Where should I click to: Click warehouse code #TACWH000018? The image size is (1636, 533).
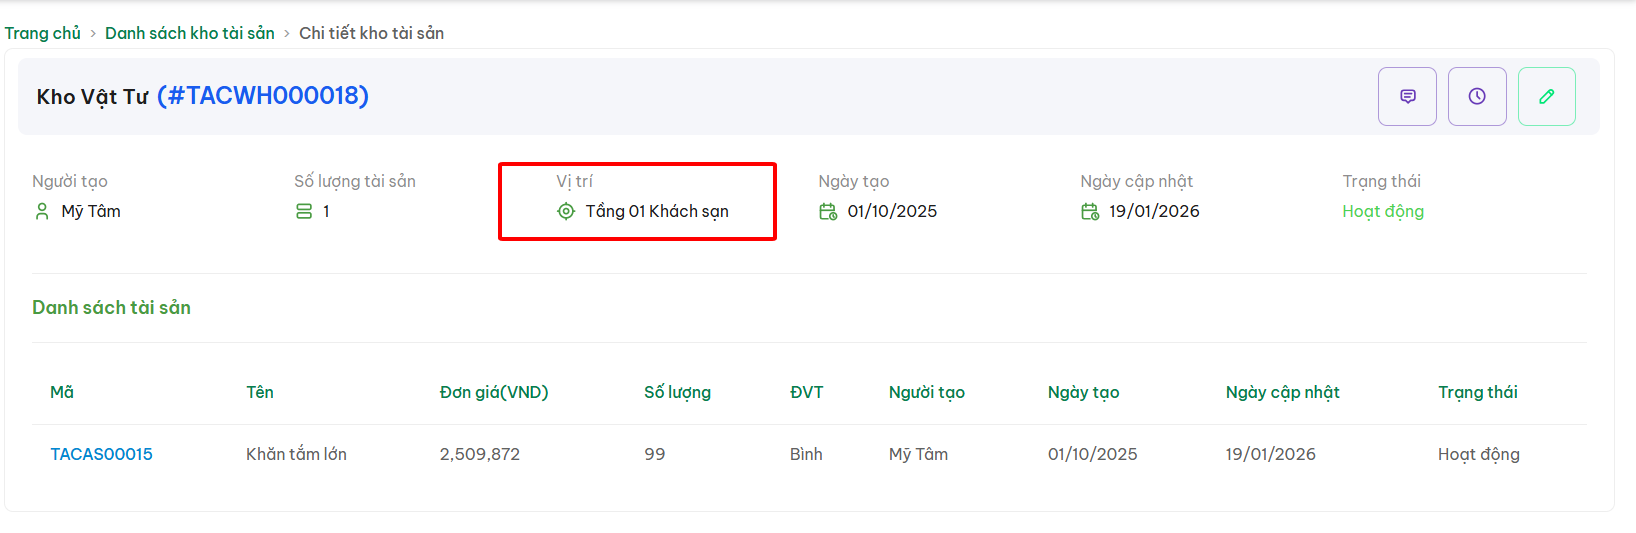(x=263, y=96)
